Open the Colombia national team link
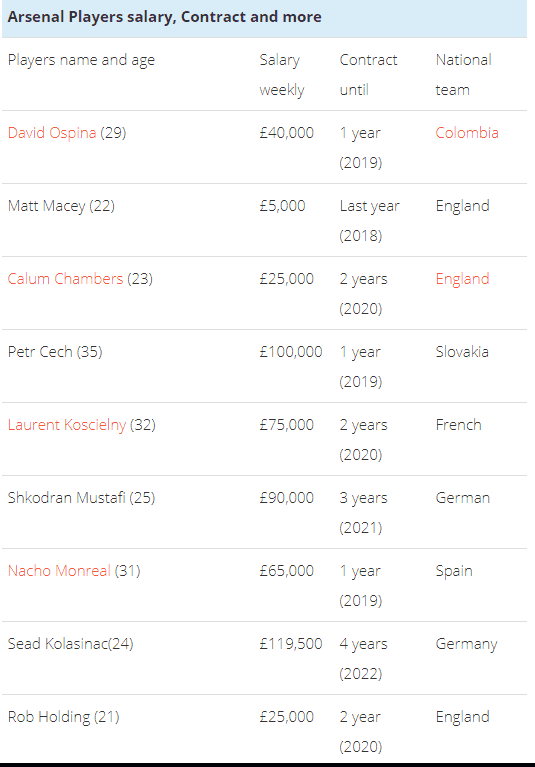Screen dimensions: 535x767 [467, 133]
